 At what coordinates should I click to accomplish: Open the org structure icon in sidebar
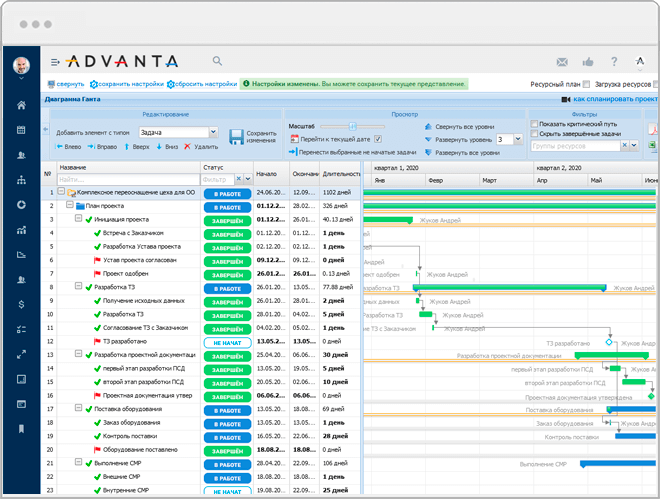[x=21, y=180]
